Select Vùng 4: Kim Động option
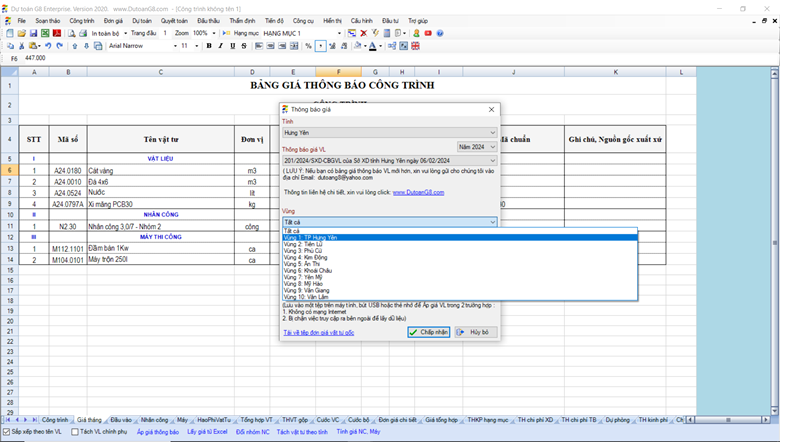Image resolution: width=787 pixels, height=444 pixels. pos(460,257)
